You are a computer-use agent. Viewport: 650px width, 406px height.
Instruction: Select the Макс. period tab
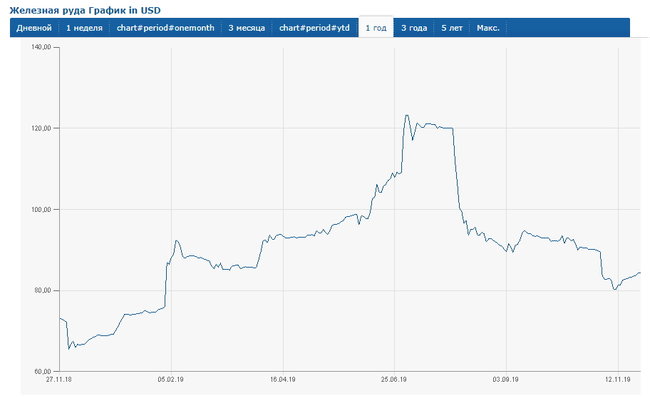coord(488,28)
